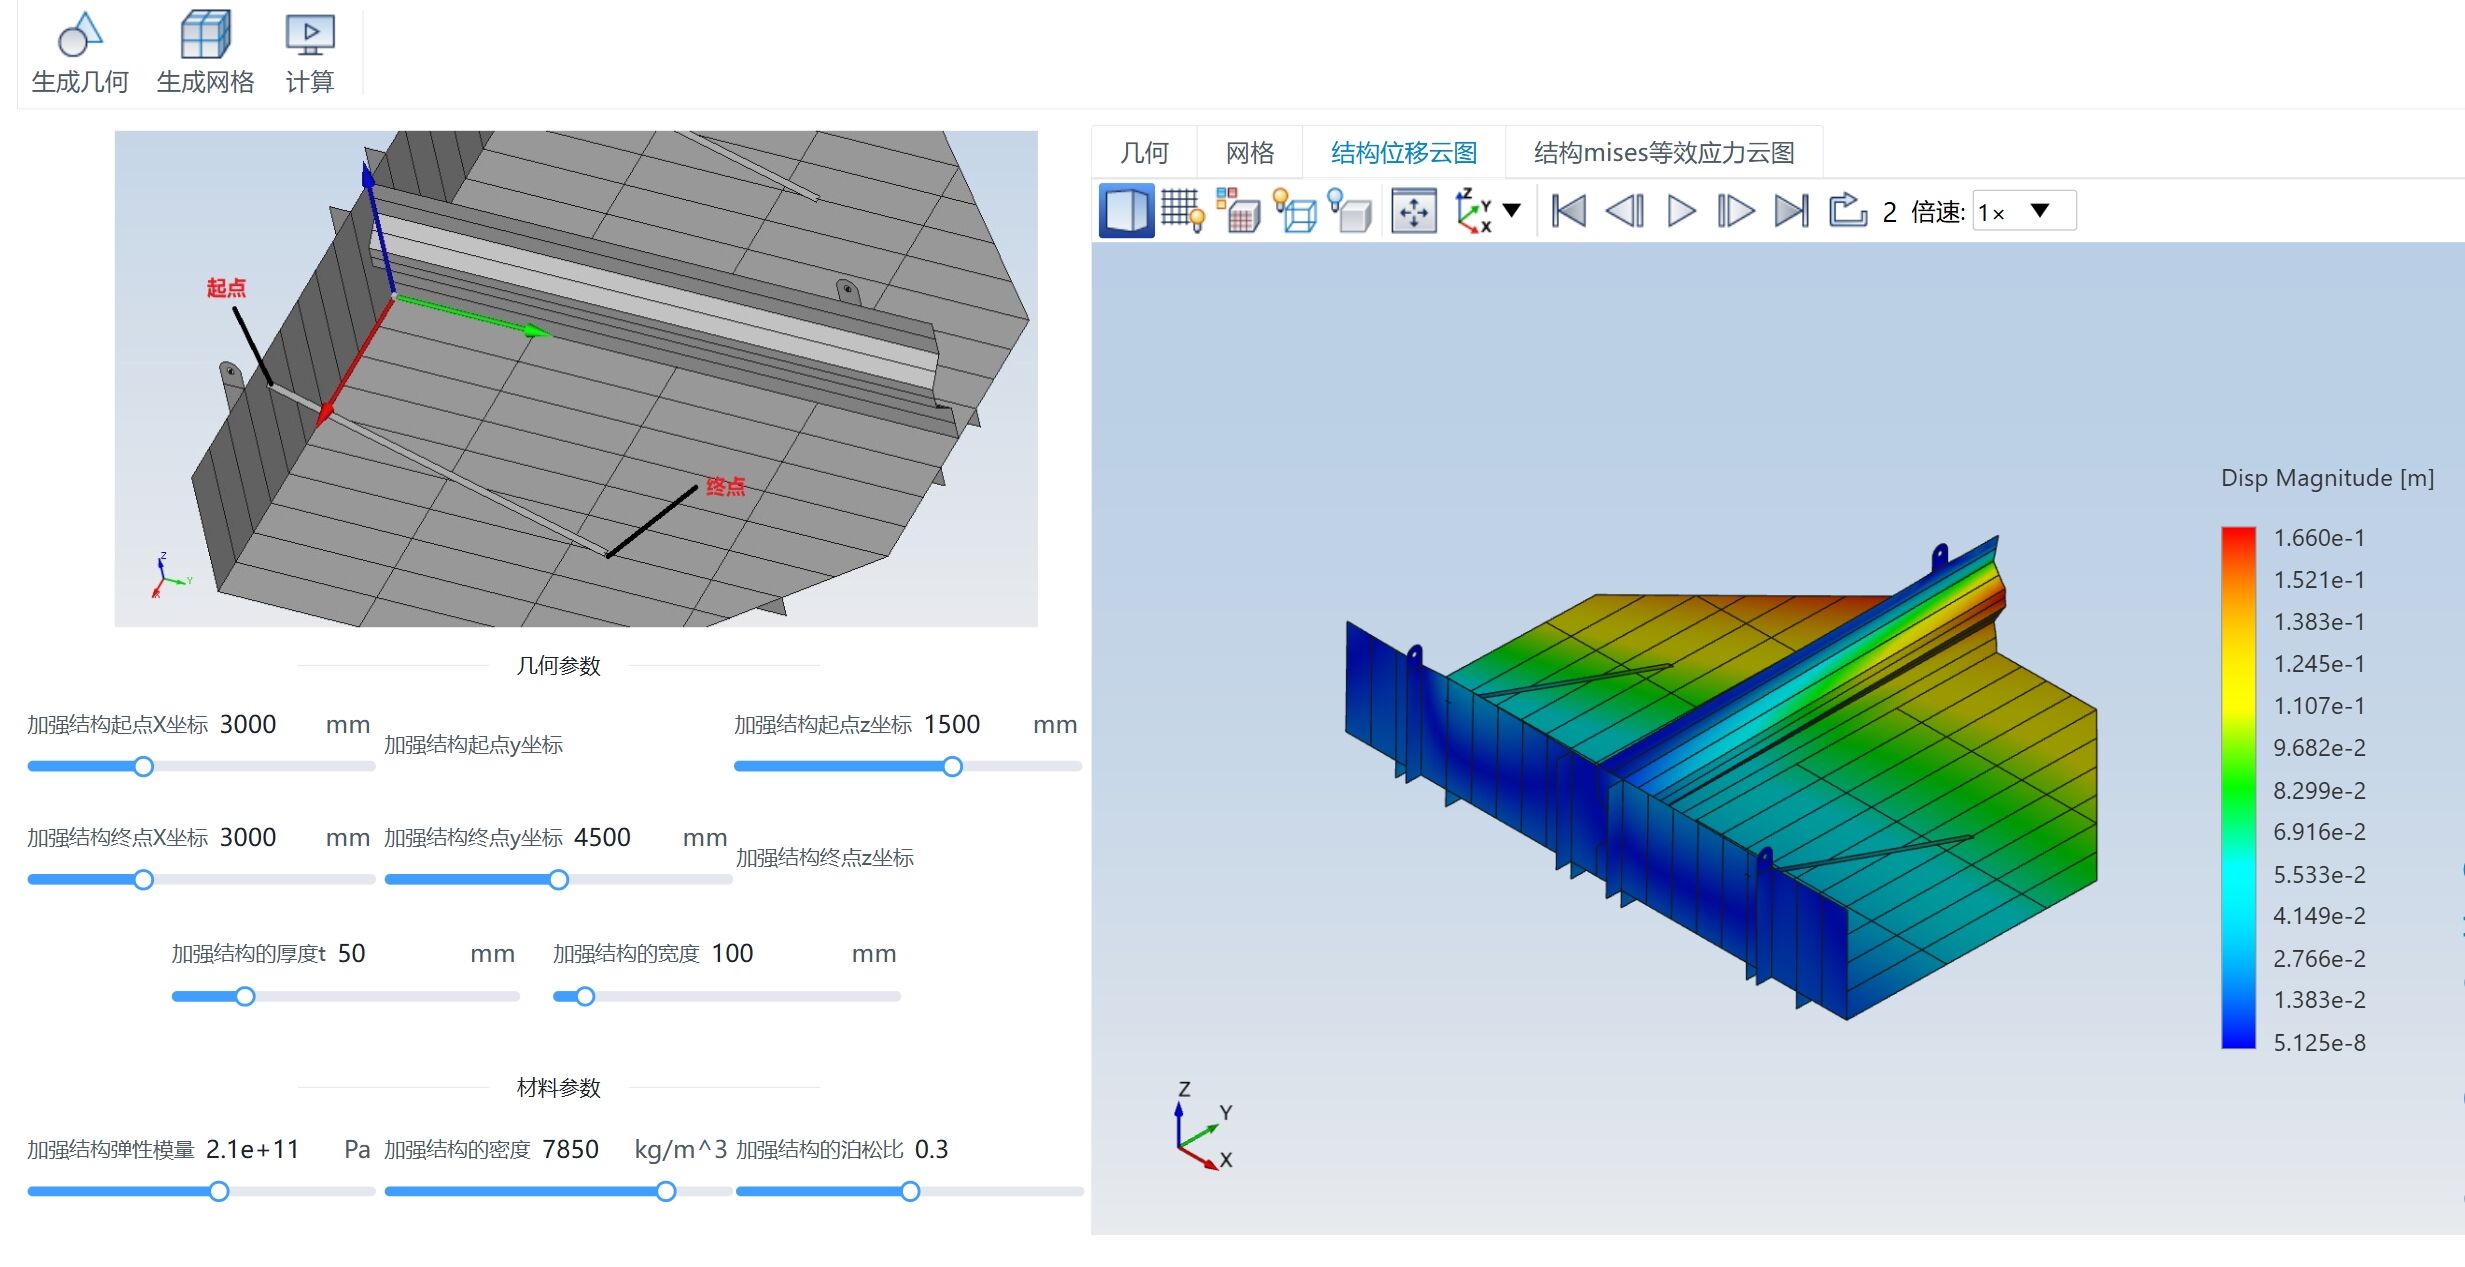Open the 倍速 playback speed dropdown

click(2024, 211)
